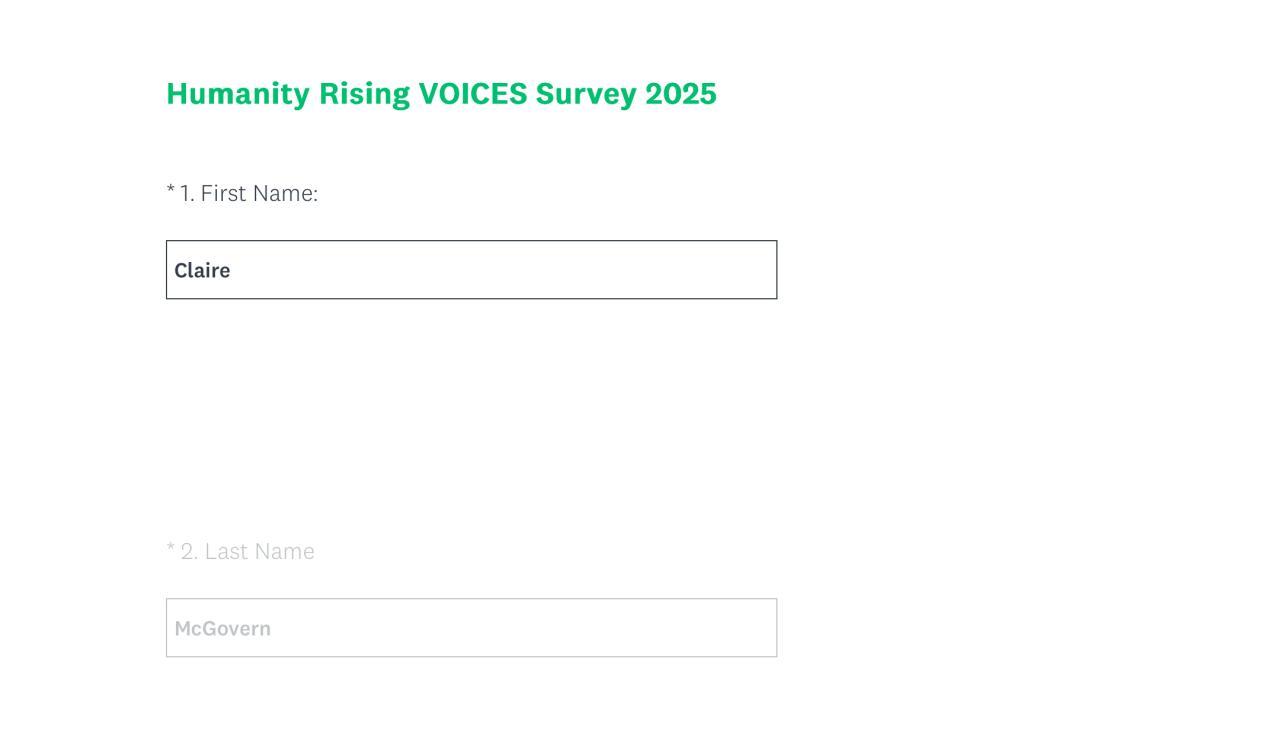
Task: Click the number '2.' in second question
Action: tap(189, 552)
